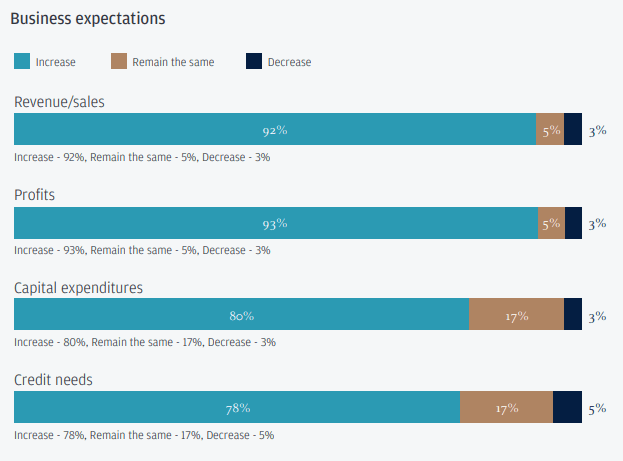Click the Credit needs summary caption text
Image resolution: width=623 pixels, height=461 pixels.
point(144,435)
